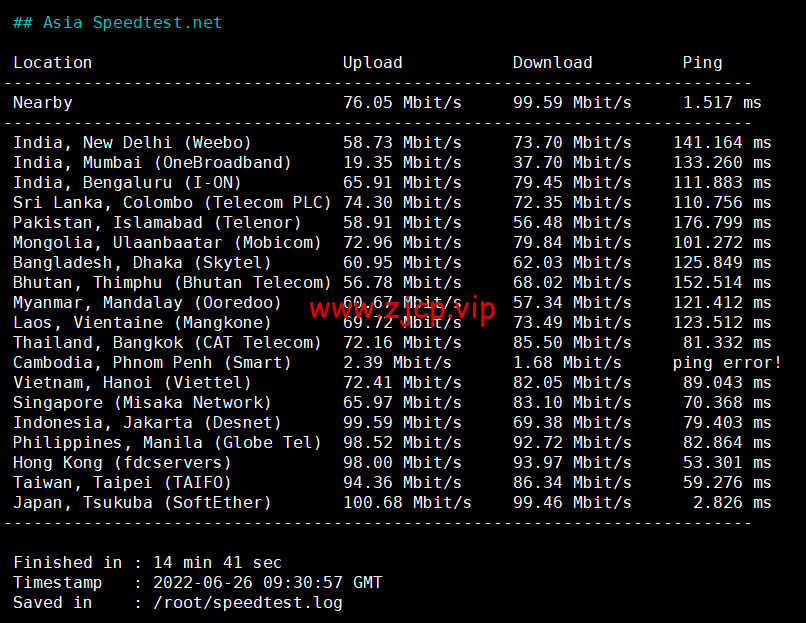Select 'India, Bengaluru (I-ON)' row
Screen dimensions: 806x623
[392, 182]
